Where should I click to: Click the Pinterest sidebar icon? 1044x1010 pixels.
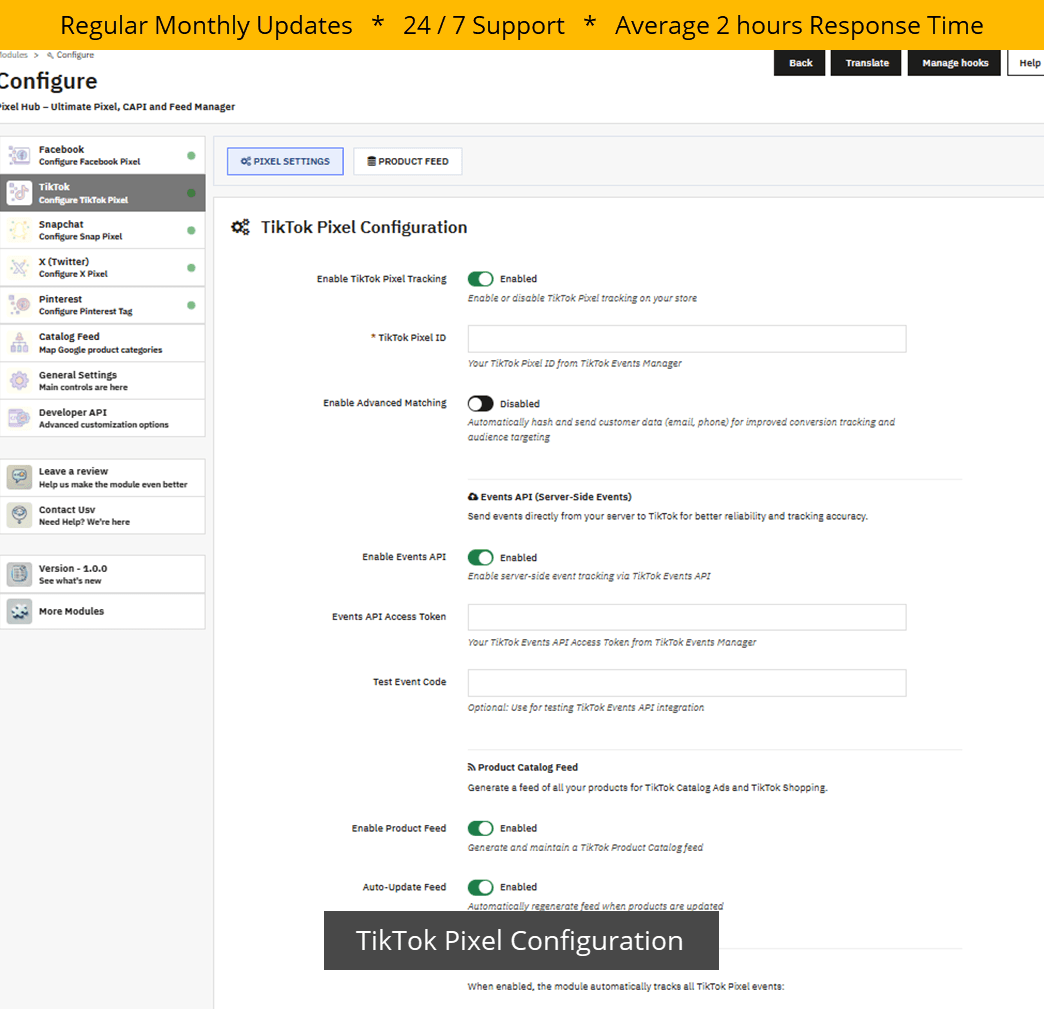point(19,305)
